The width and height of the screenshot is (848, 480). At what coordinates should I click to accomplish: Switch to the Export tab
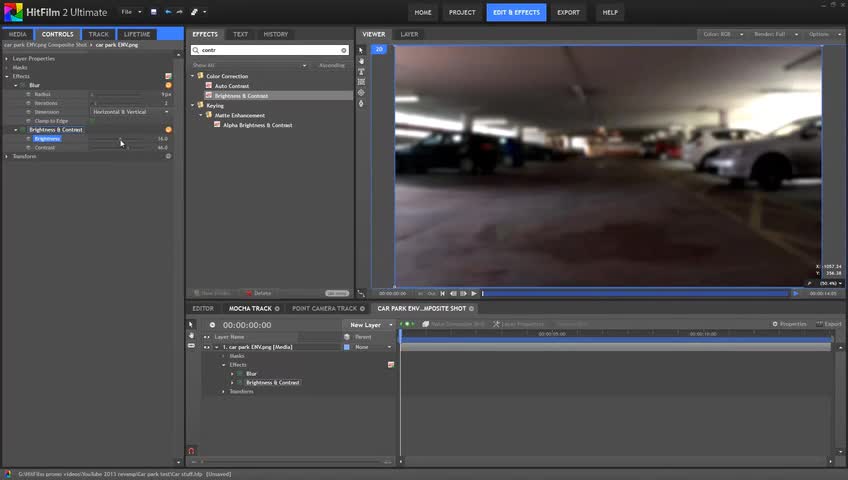[x=568, y=12]
